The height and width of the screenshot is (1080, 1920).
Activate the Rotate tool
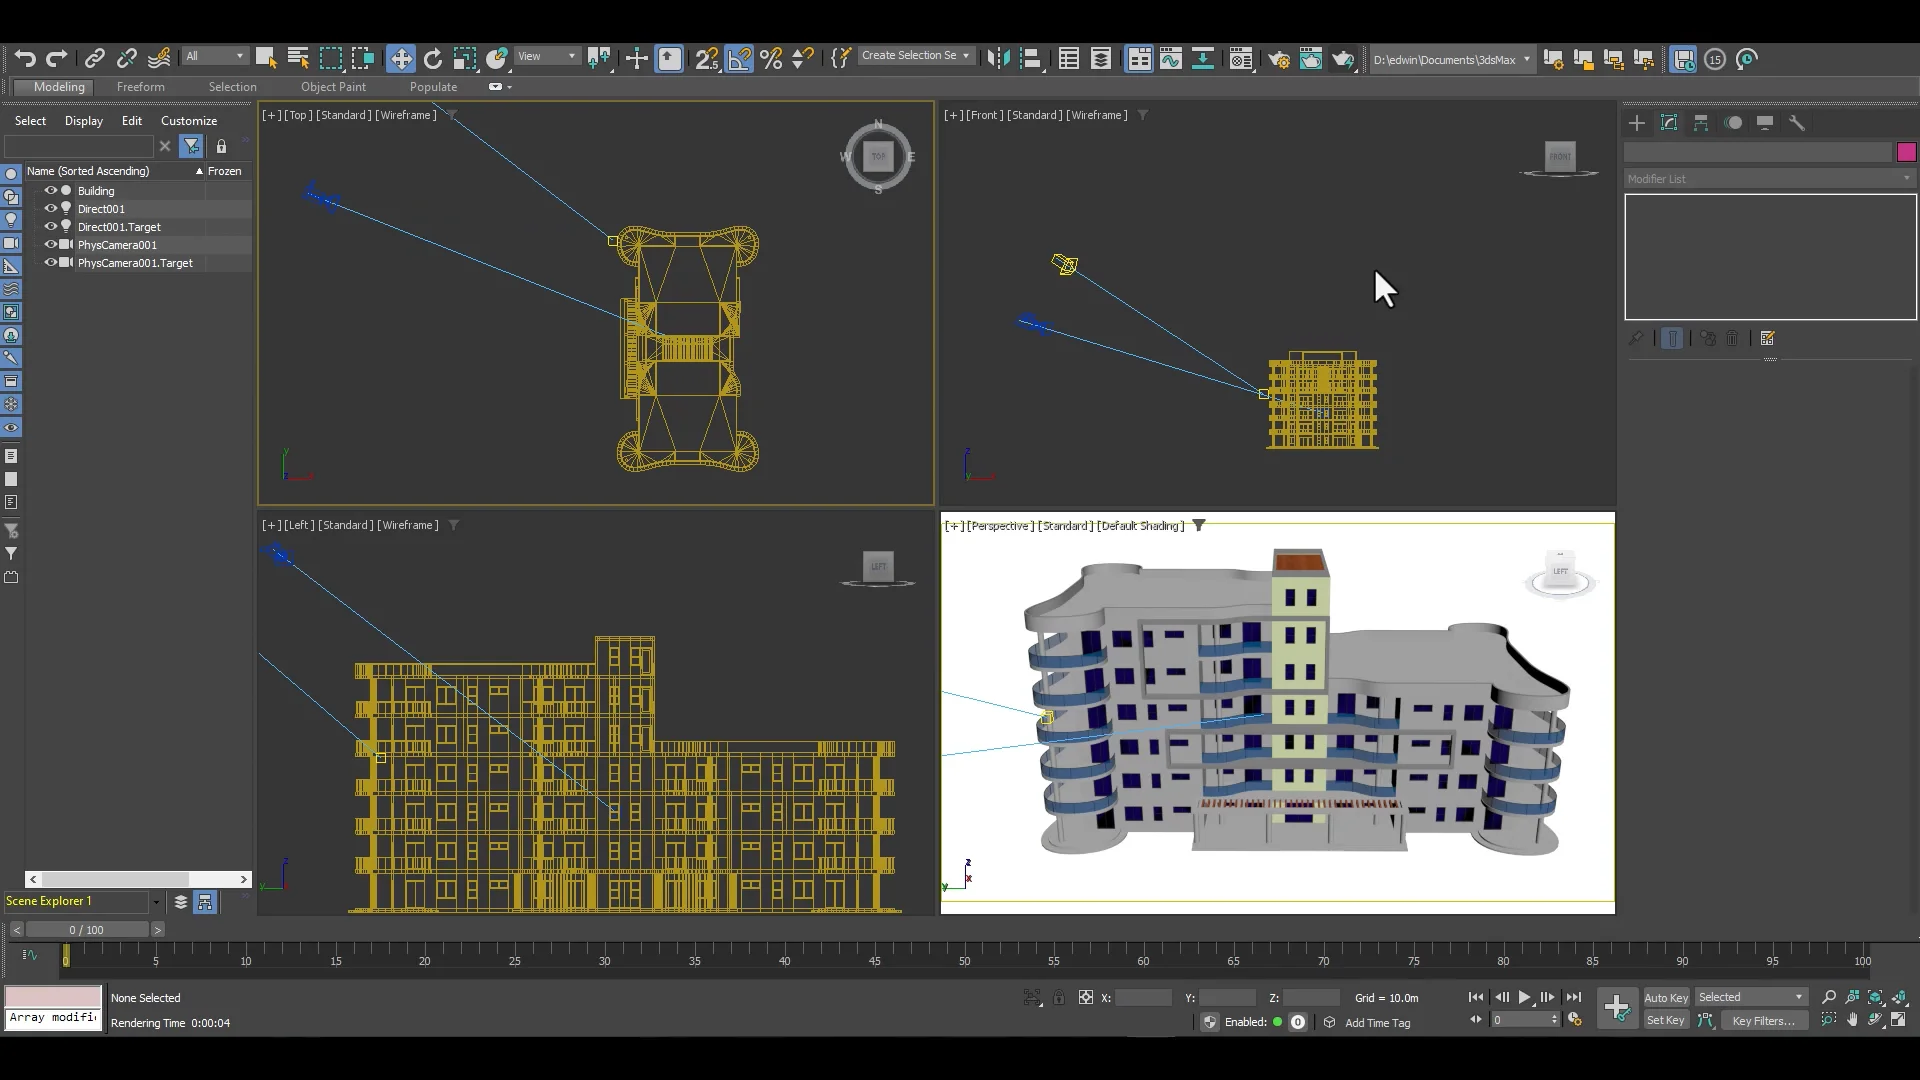tap(433, 58)
